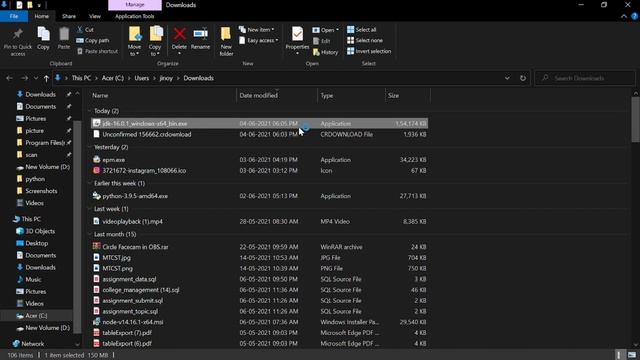This screenshot has width=640, height=360.
Task: Collapse the Last month (15) group
Action: click(x=90, y=234)
